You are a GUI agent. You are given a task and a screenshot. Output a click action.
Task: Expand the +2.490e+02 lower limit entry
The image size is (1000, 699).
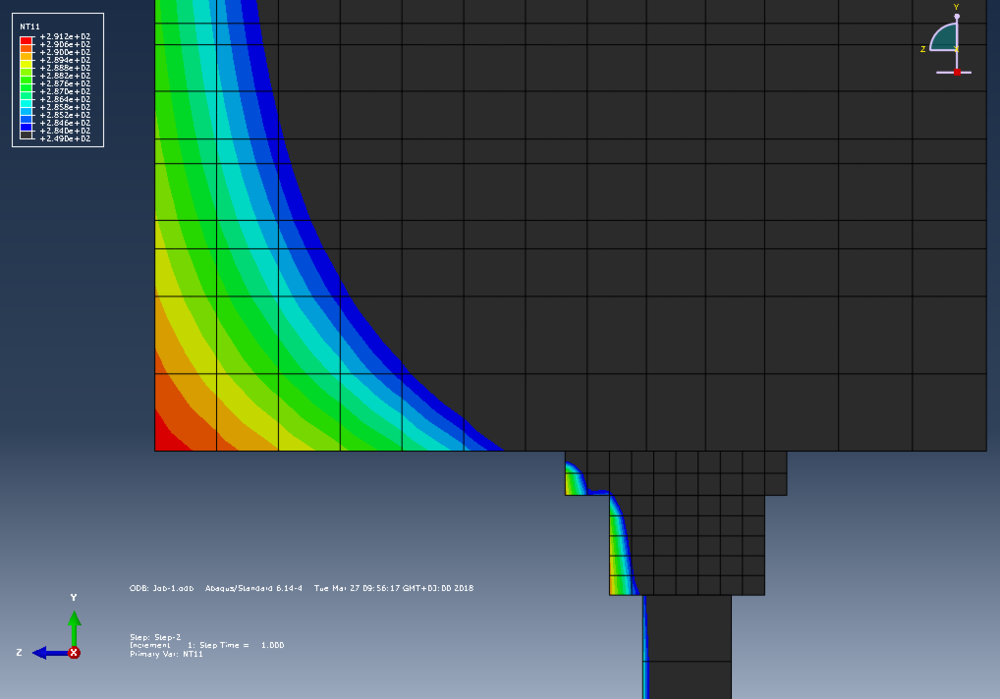[x=64, y=137]
